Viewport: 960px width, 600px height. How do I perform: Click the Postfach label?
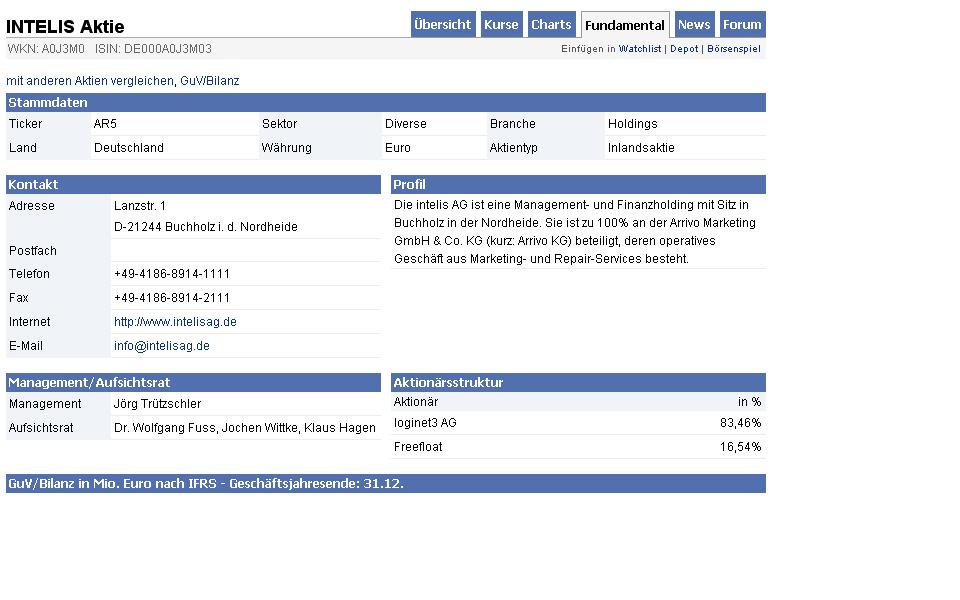(x=32, y=251)
